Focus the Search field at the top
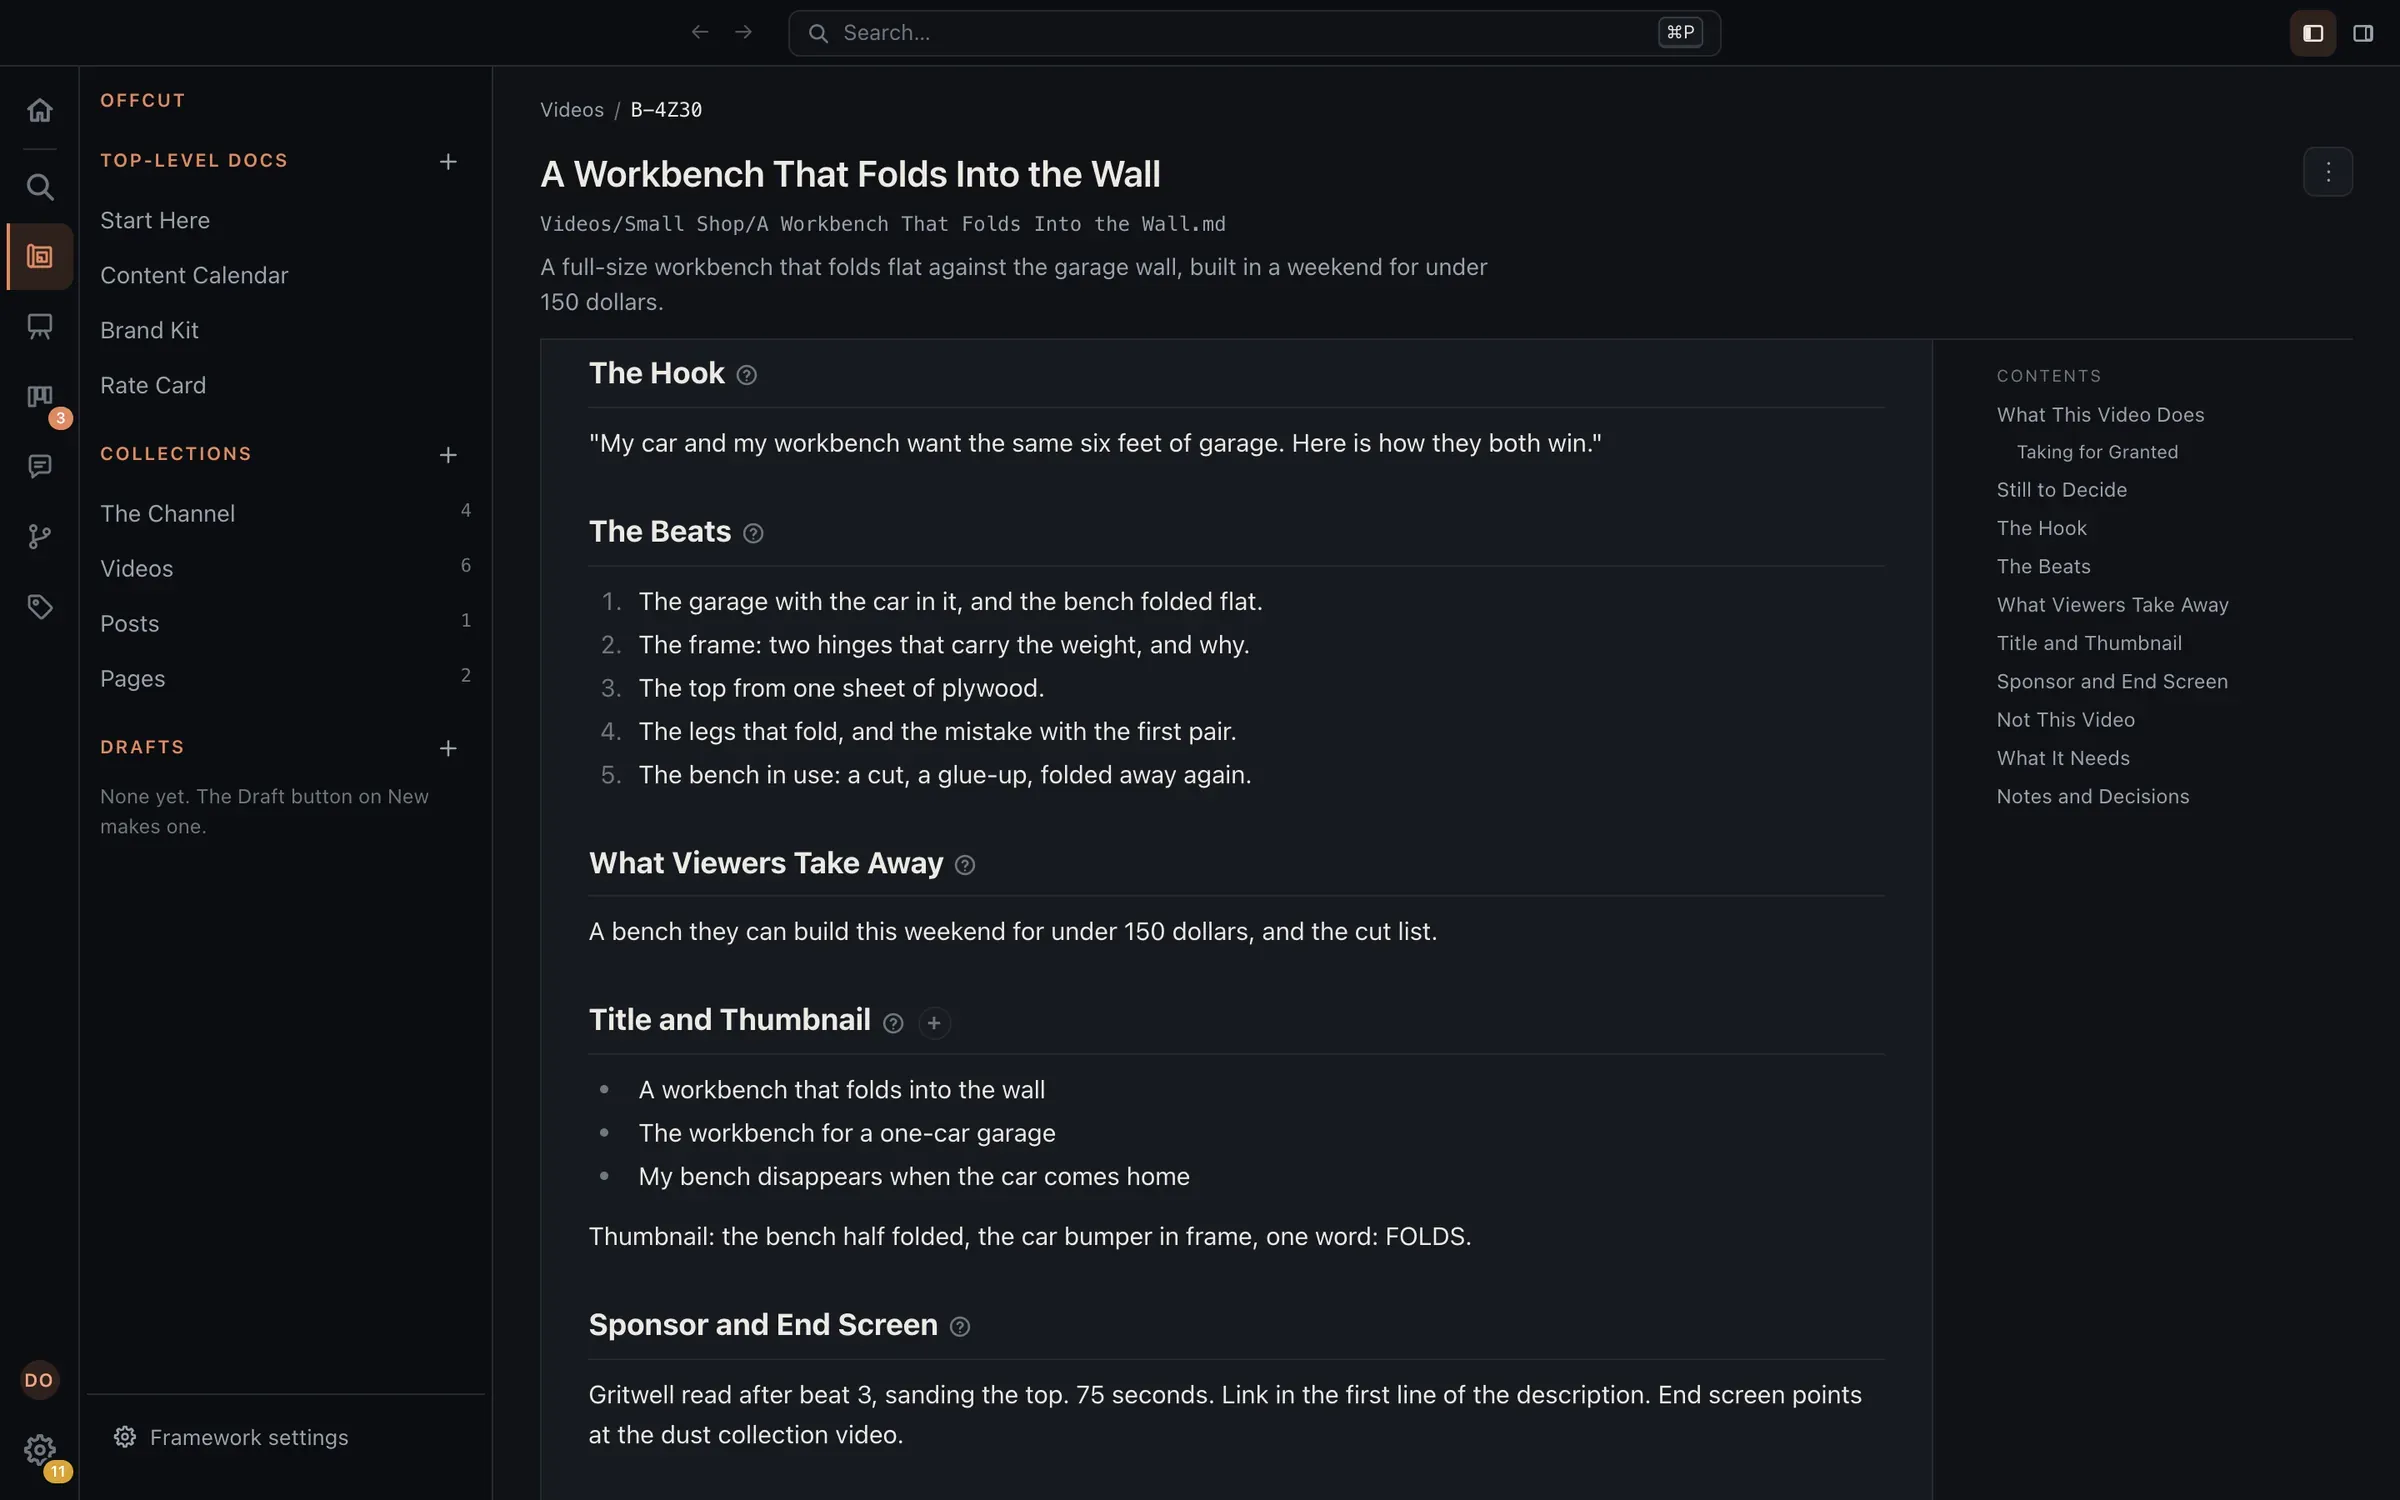The height and width of the screenshot is (1500, 2400). click(1254, 33)
